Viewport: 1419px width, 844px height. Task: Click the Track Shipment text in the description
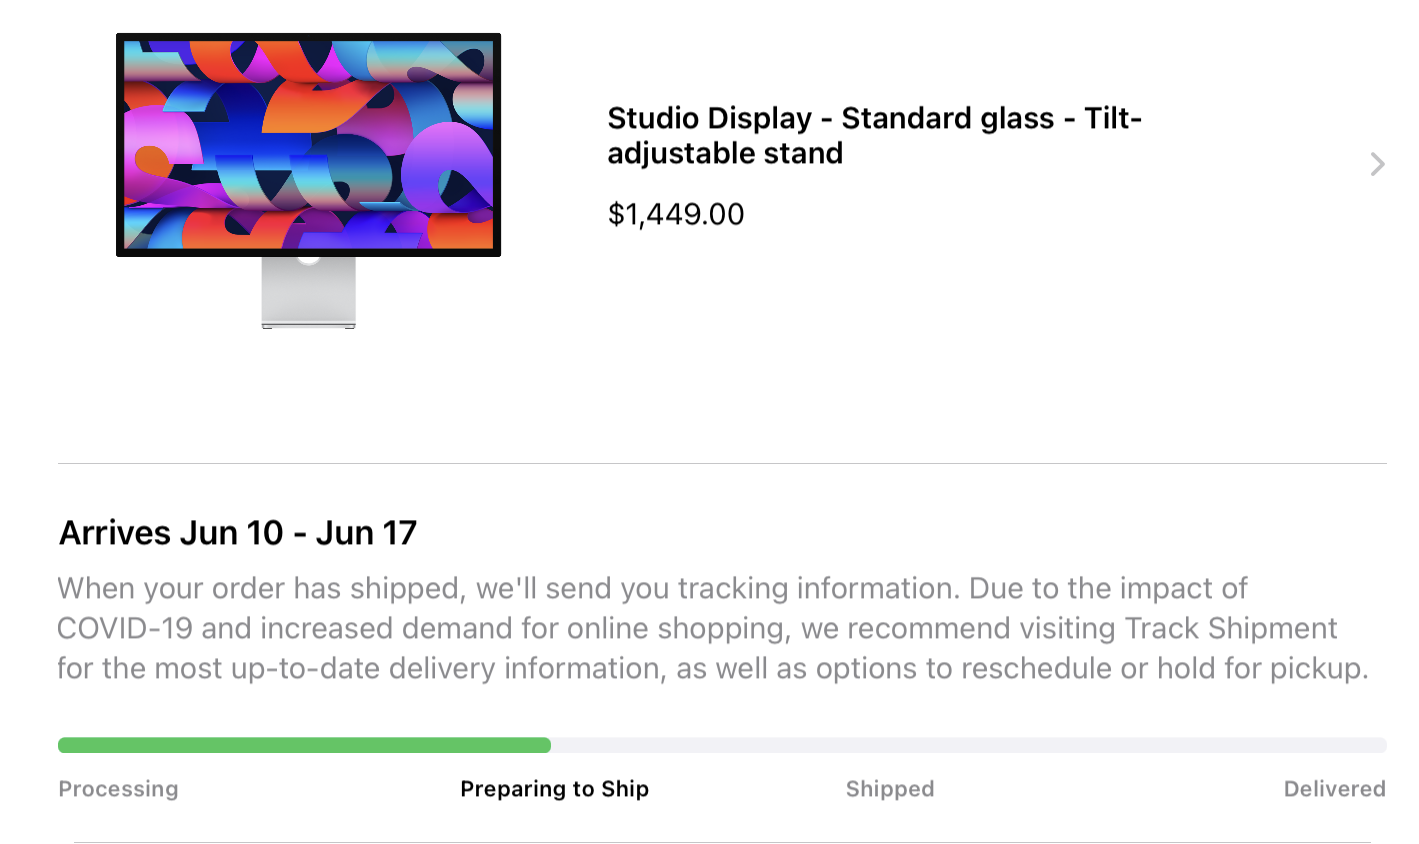pyautogui.click(x=1230, y=628)
